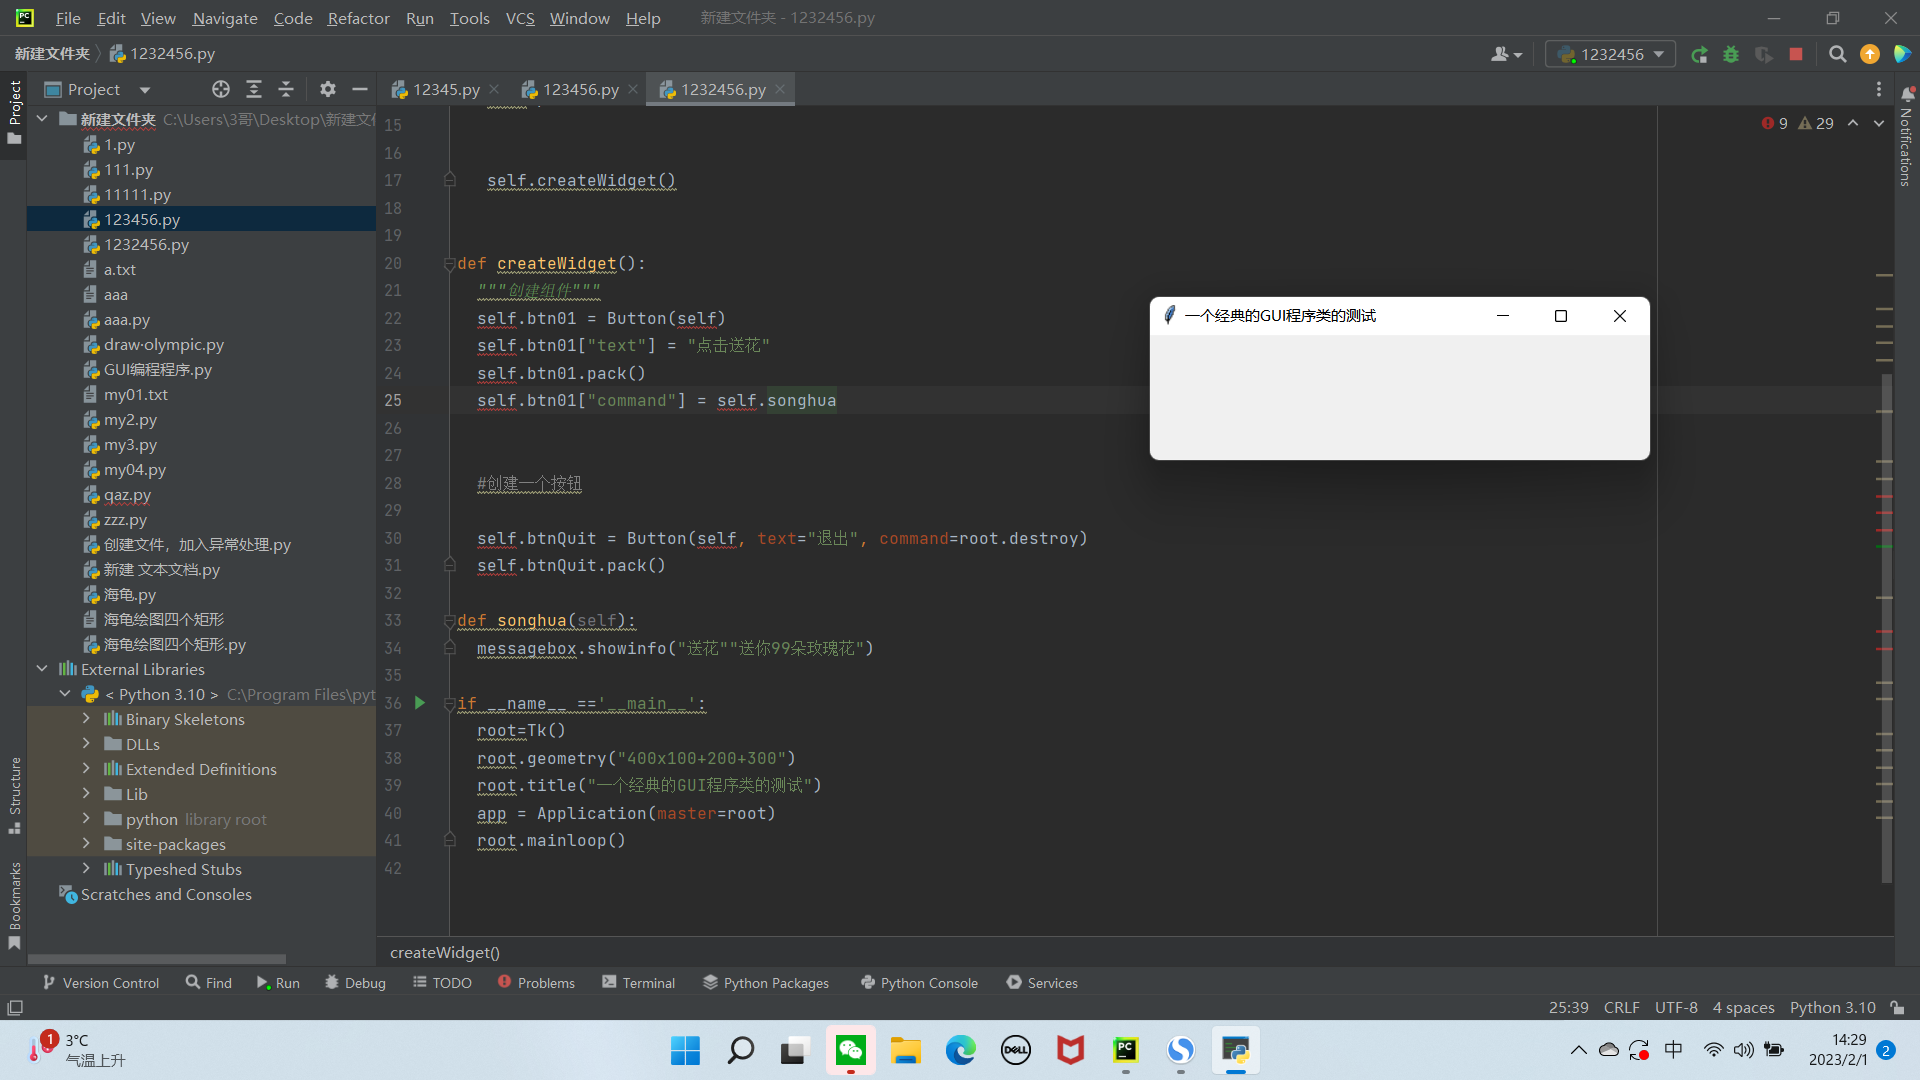Select Scratches and Consoles item
1920x1080 pixels.
click(166, 894)
